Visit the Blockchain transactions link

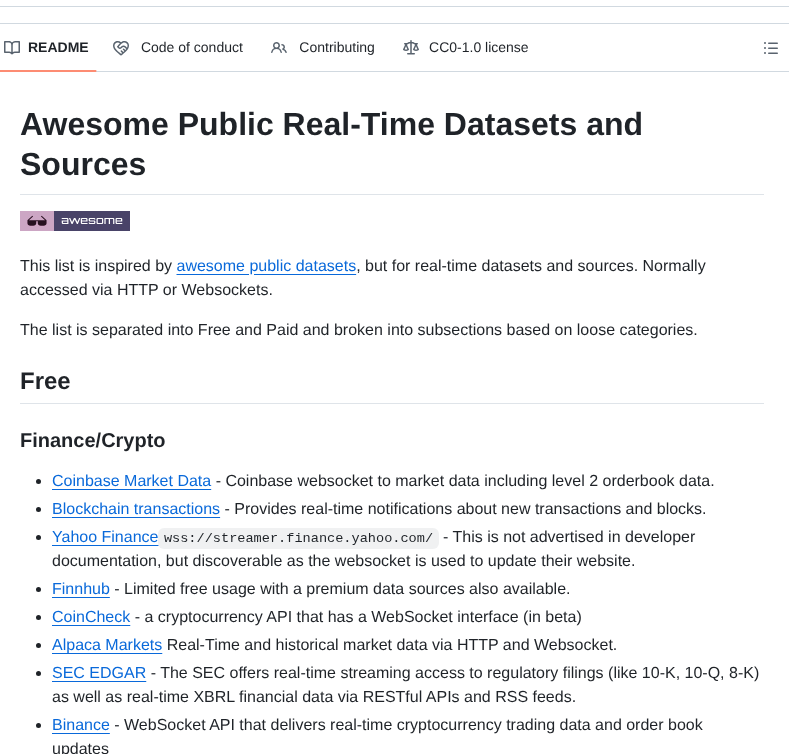pyautogui.click(x=136, y=509)
